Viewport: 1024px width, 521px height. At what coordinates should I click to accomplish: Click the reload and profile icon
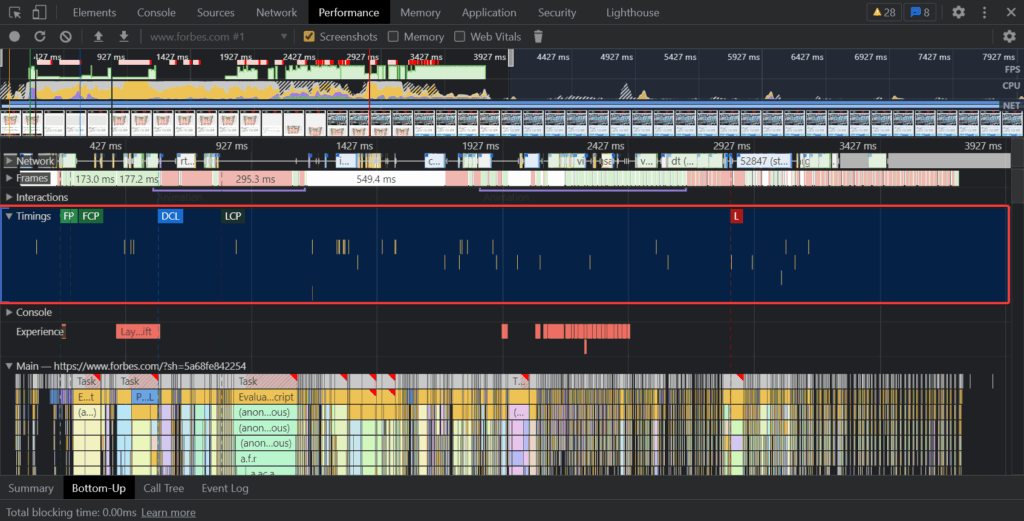(40, 37)
